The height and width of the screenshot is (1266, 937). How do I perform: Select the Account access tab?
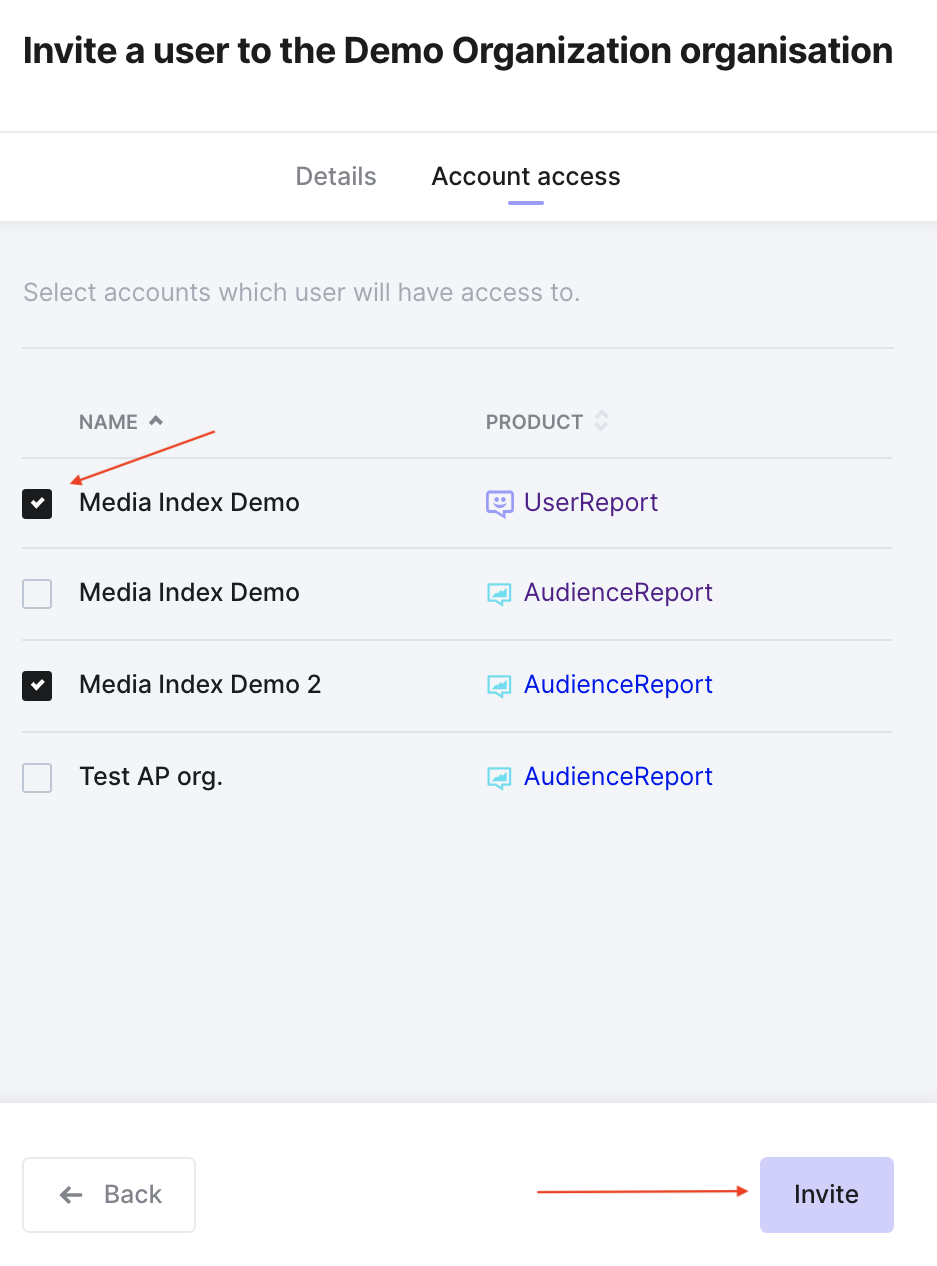coord(526,176)
